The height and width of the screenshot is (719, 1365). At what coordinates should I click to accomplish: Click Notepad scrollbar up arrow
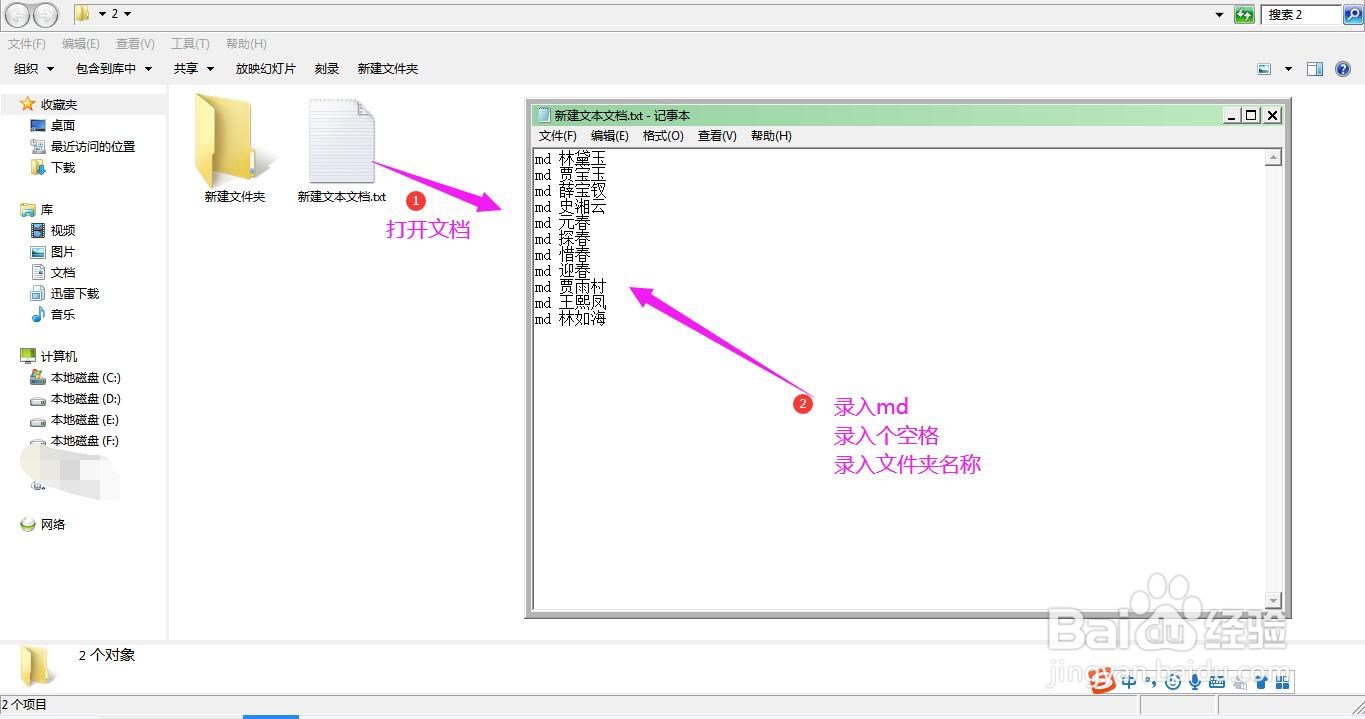(x=1273, y=157)
